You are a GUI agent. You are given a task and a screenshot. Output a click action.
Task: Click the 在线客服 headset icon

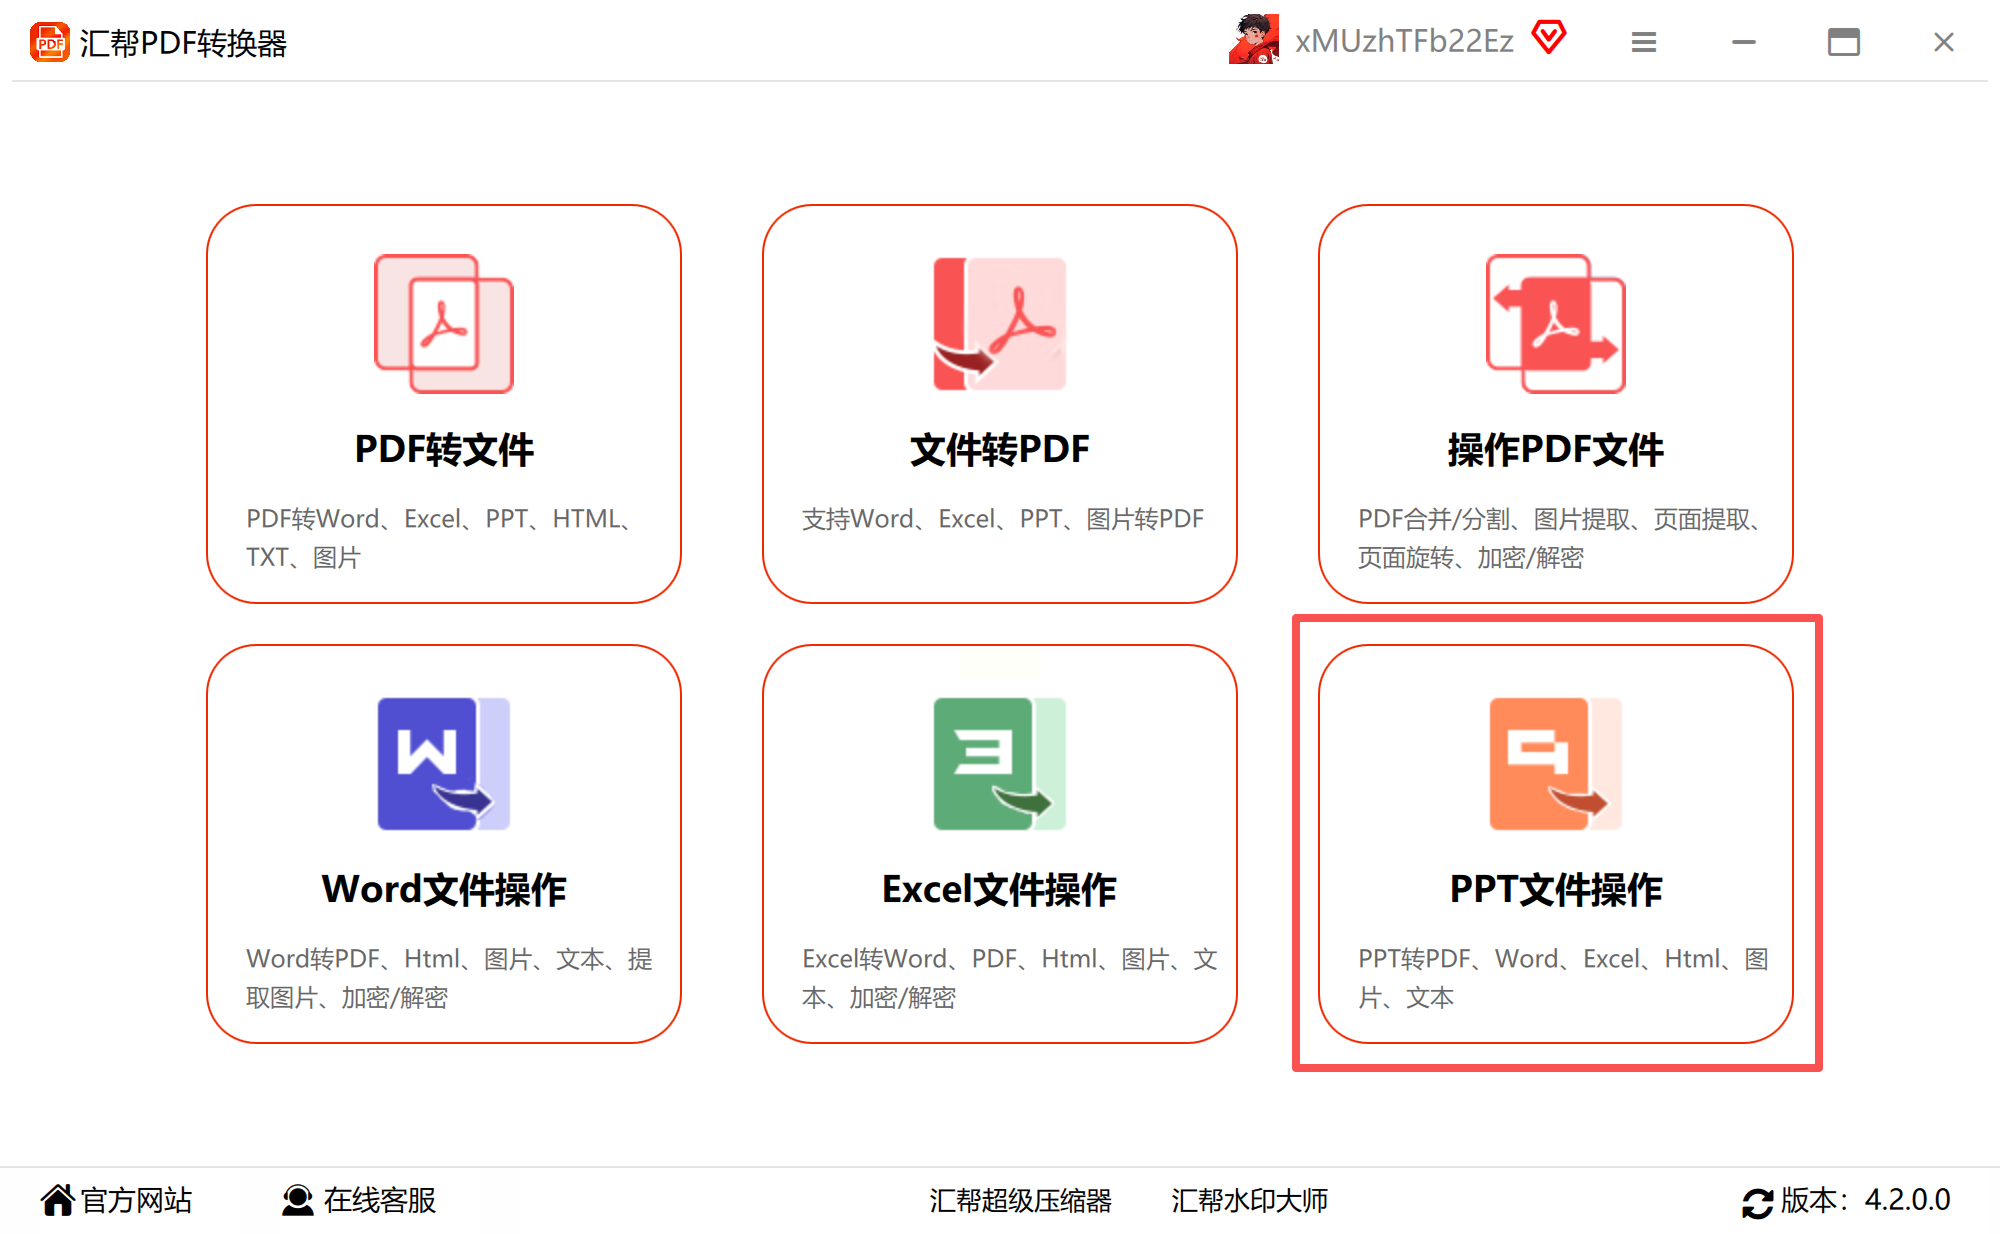point(297,1199)
